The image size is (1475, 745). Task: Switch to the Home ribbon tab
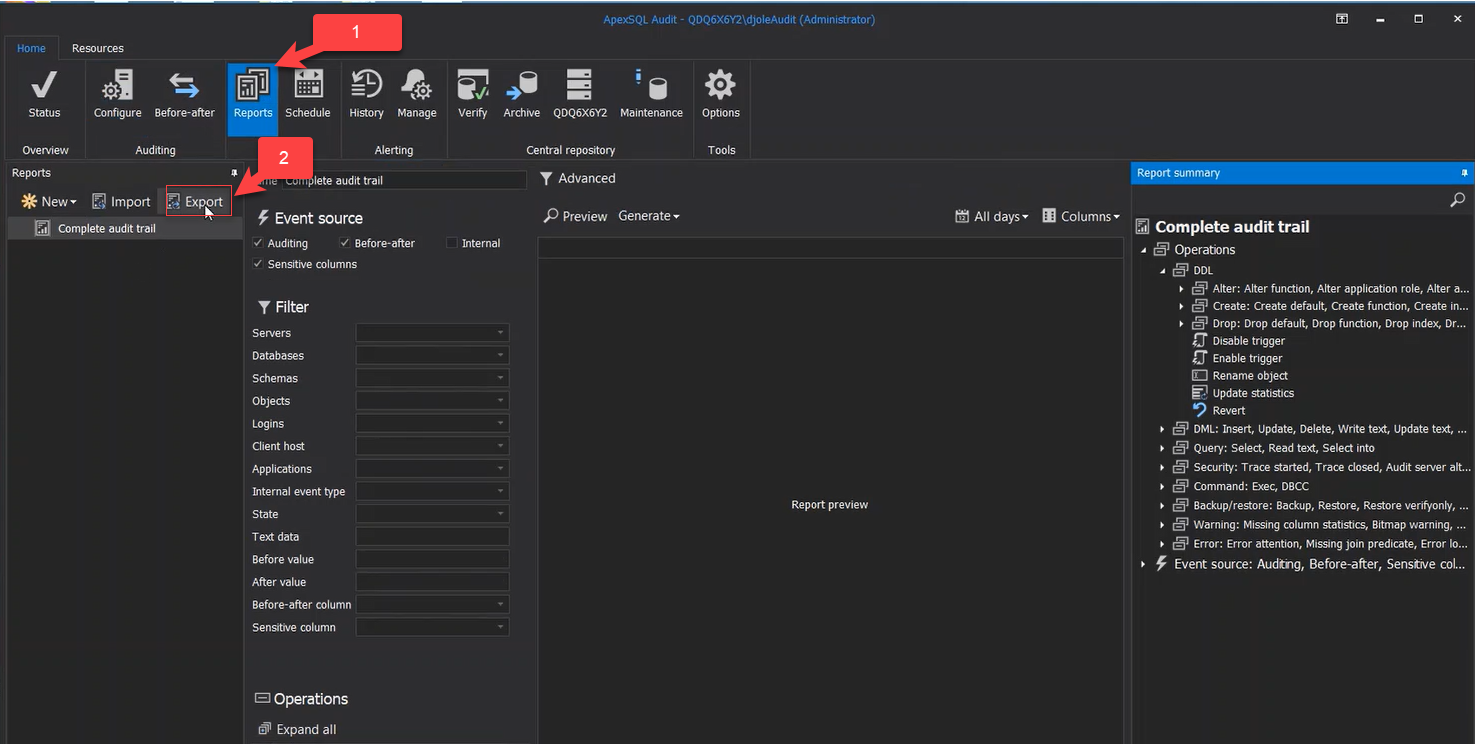pos(31,48)
